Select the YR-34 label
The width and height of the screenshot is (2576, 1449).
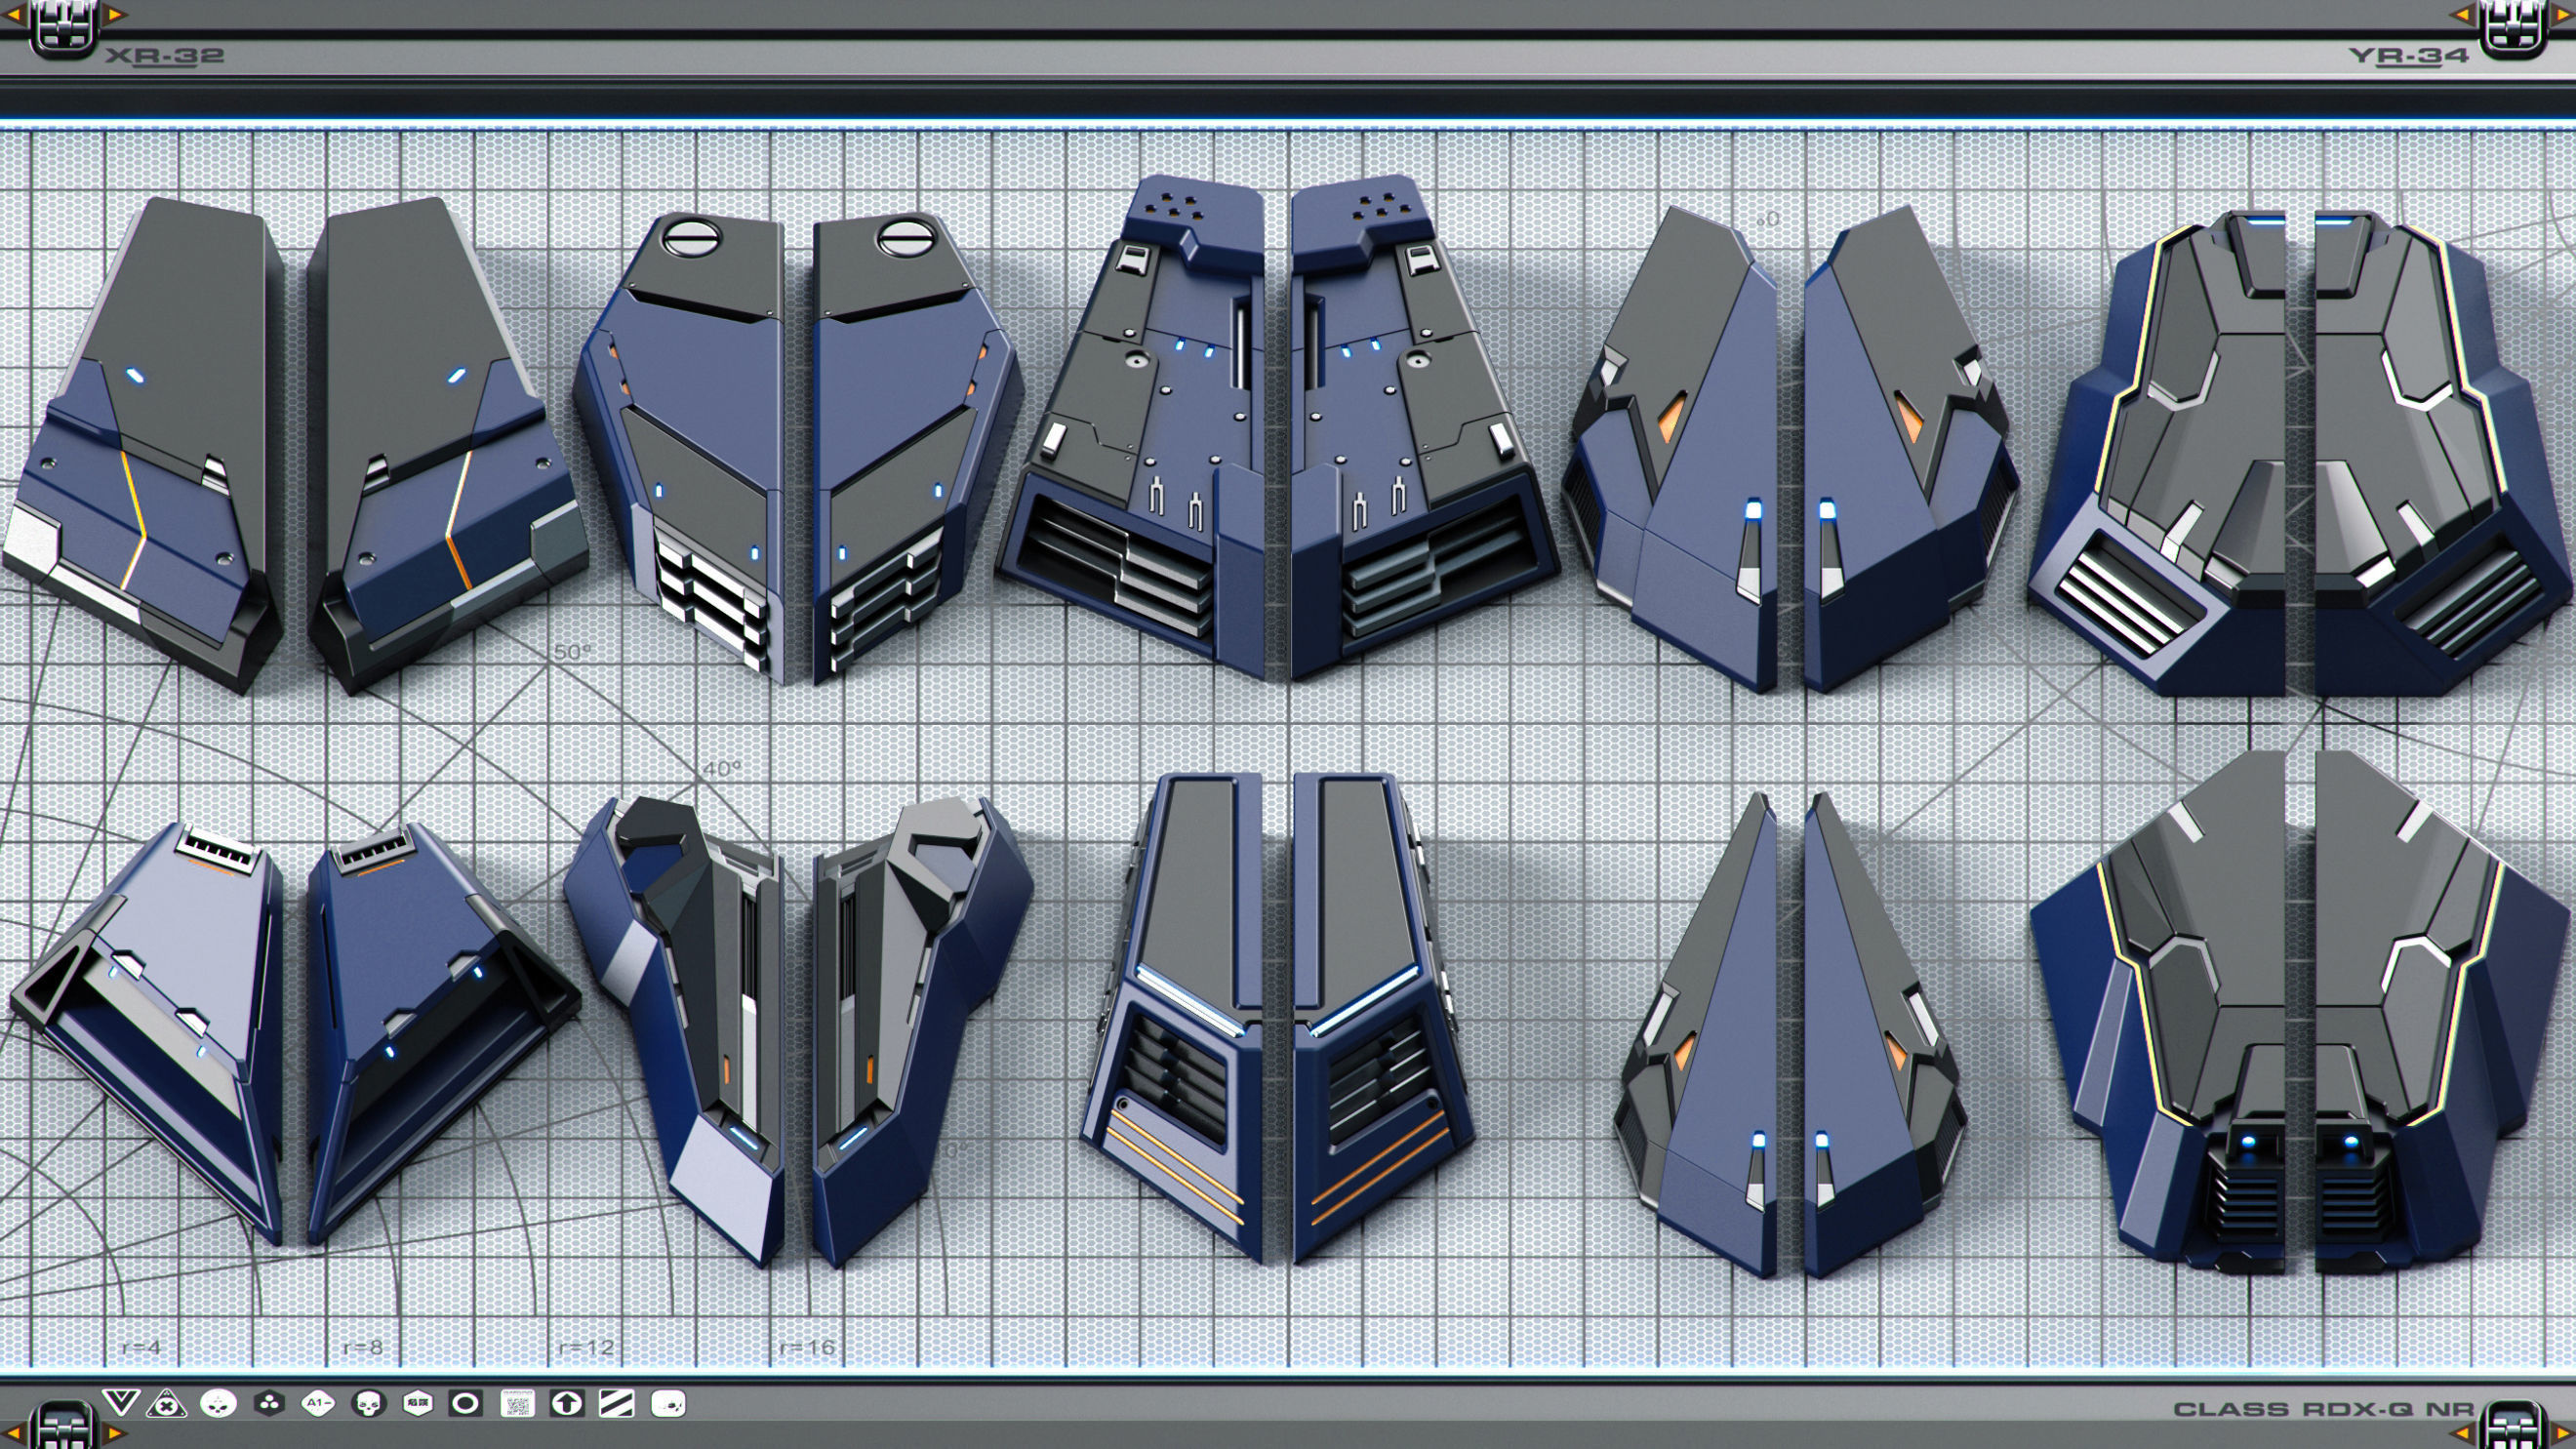coord(2408,56)
